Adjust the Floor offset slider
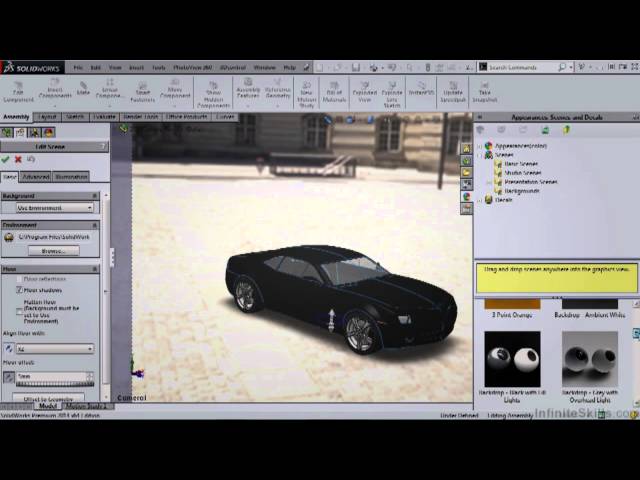Viewport: 640px width, 480px height. click(x=55, y=384)
